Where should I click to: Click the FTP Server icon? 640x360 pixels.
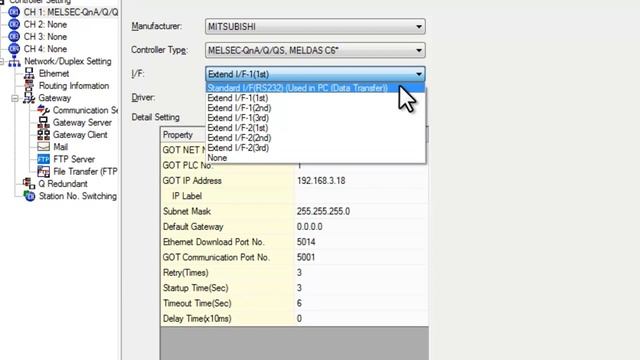[43, 159]
